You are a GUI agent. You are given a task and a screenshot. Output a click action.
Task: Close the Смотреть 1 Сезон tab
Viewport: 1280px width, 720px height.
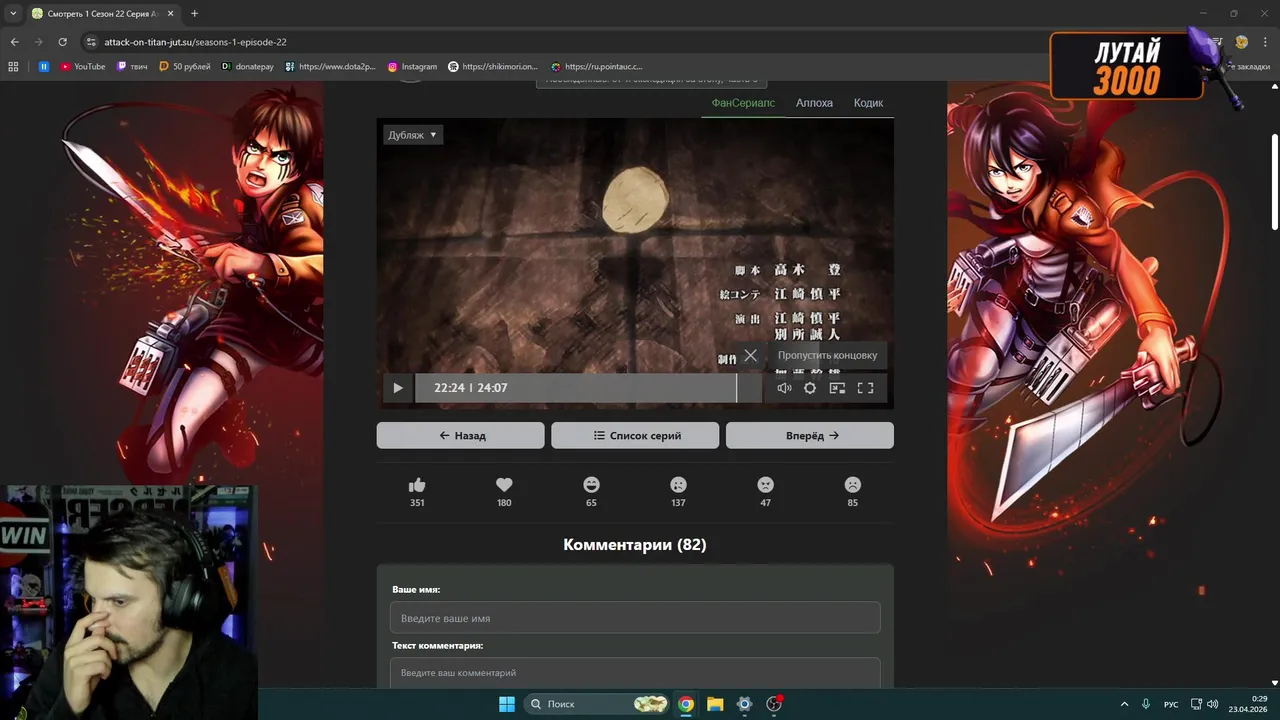[x=172, y=13]
